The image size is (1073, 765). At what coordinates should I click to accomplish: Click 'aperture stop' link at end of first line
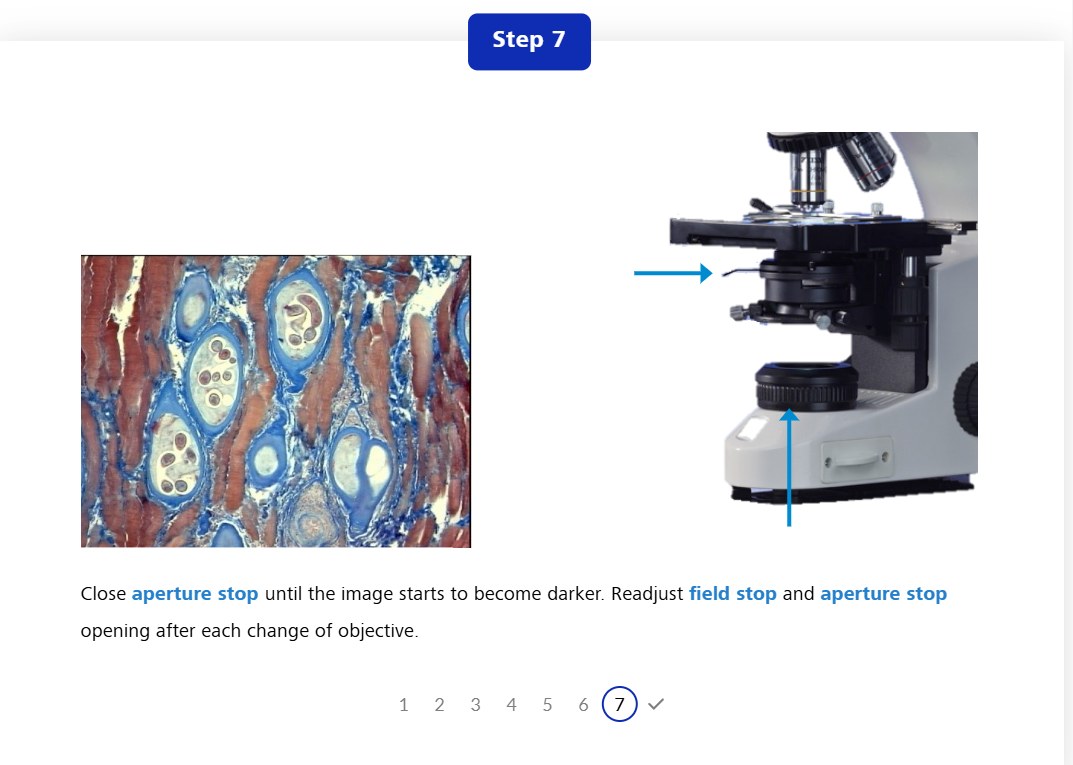883,594
